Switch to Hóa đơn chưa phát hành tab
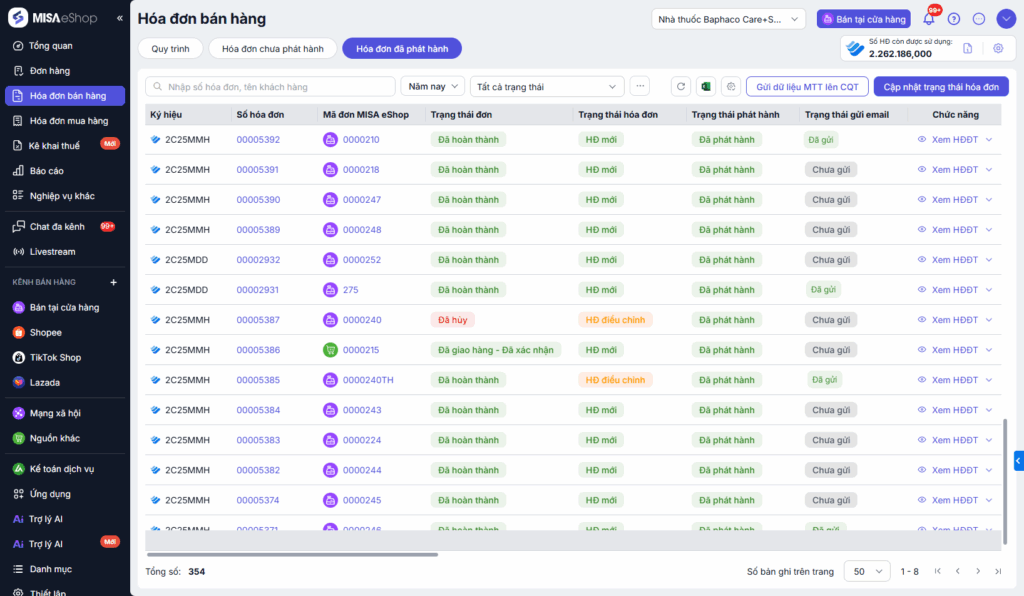Image resolution: width=1024 pixels, height=596 pixels. coord(272,48)
